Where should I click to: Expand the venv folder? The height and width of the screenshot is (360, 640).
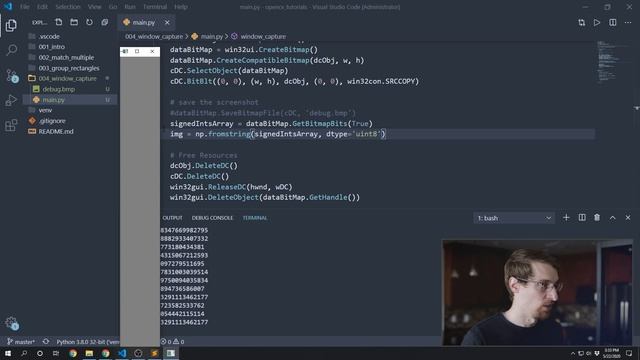(70, 110)
